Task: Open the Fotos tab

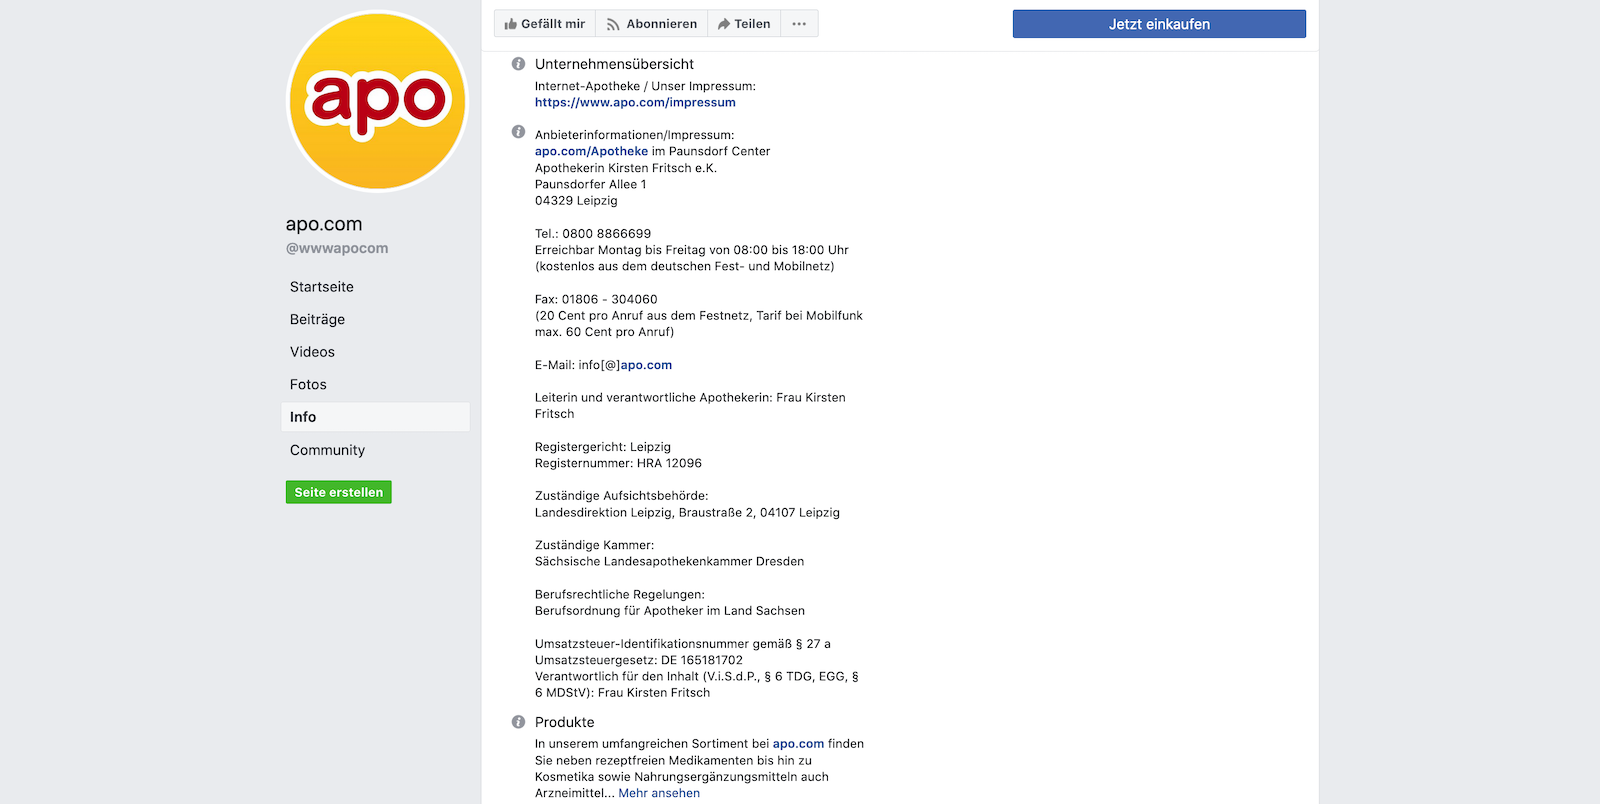Action: (x=308, y=384)
